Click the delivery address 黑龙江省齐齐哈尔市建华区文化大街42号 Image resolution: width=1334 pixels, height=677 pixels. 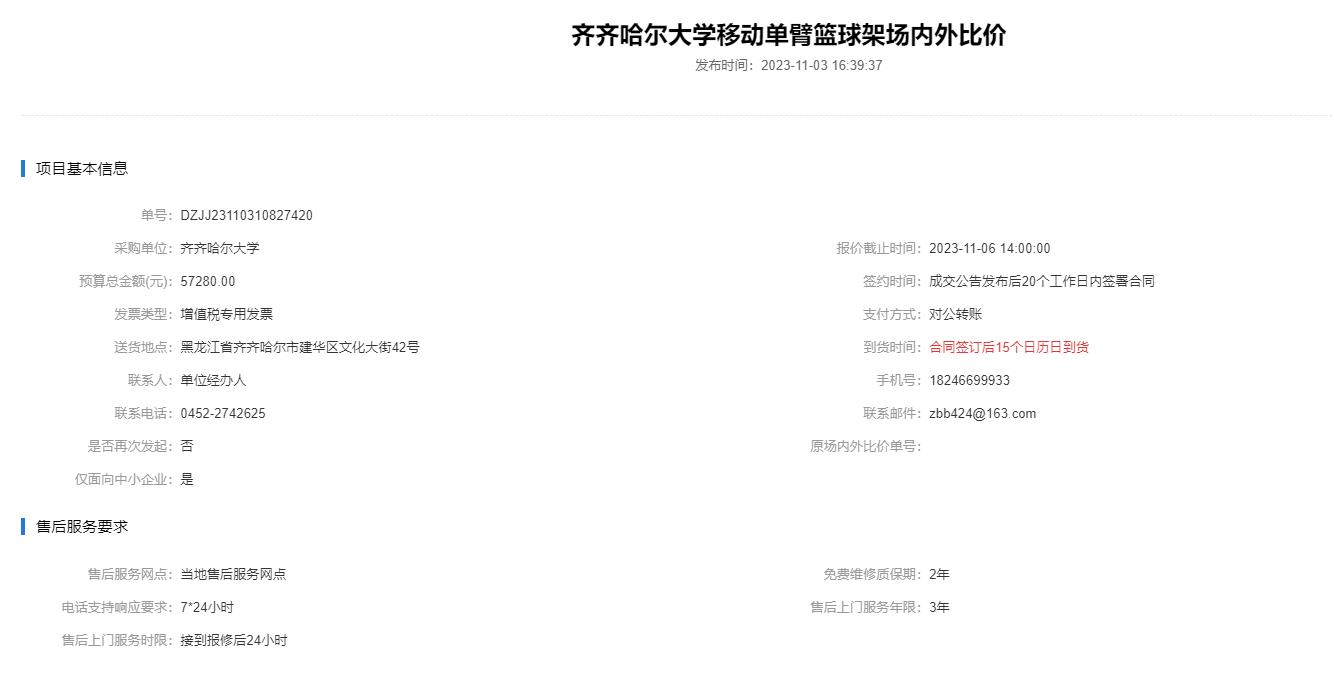299,347
